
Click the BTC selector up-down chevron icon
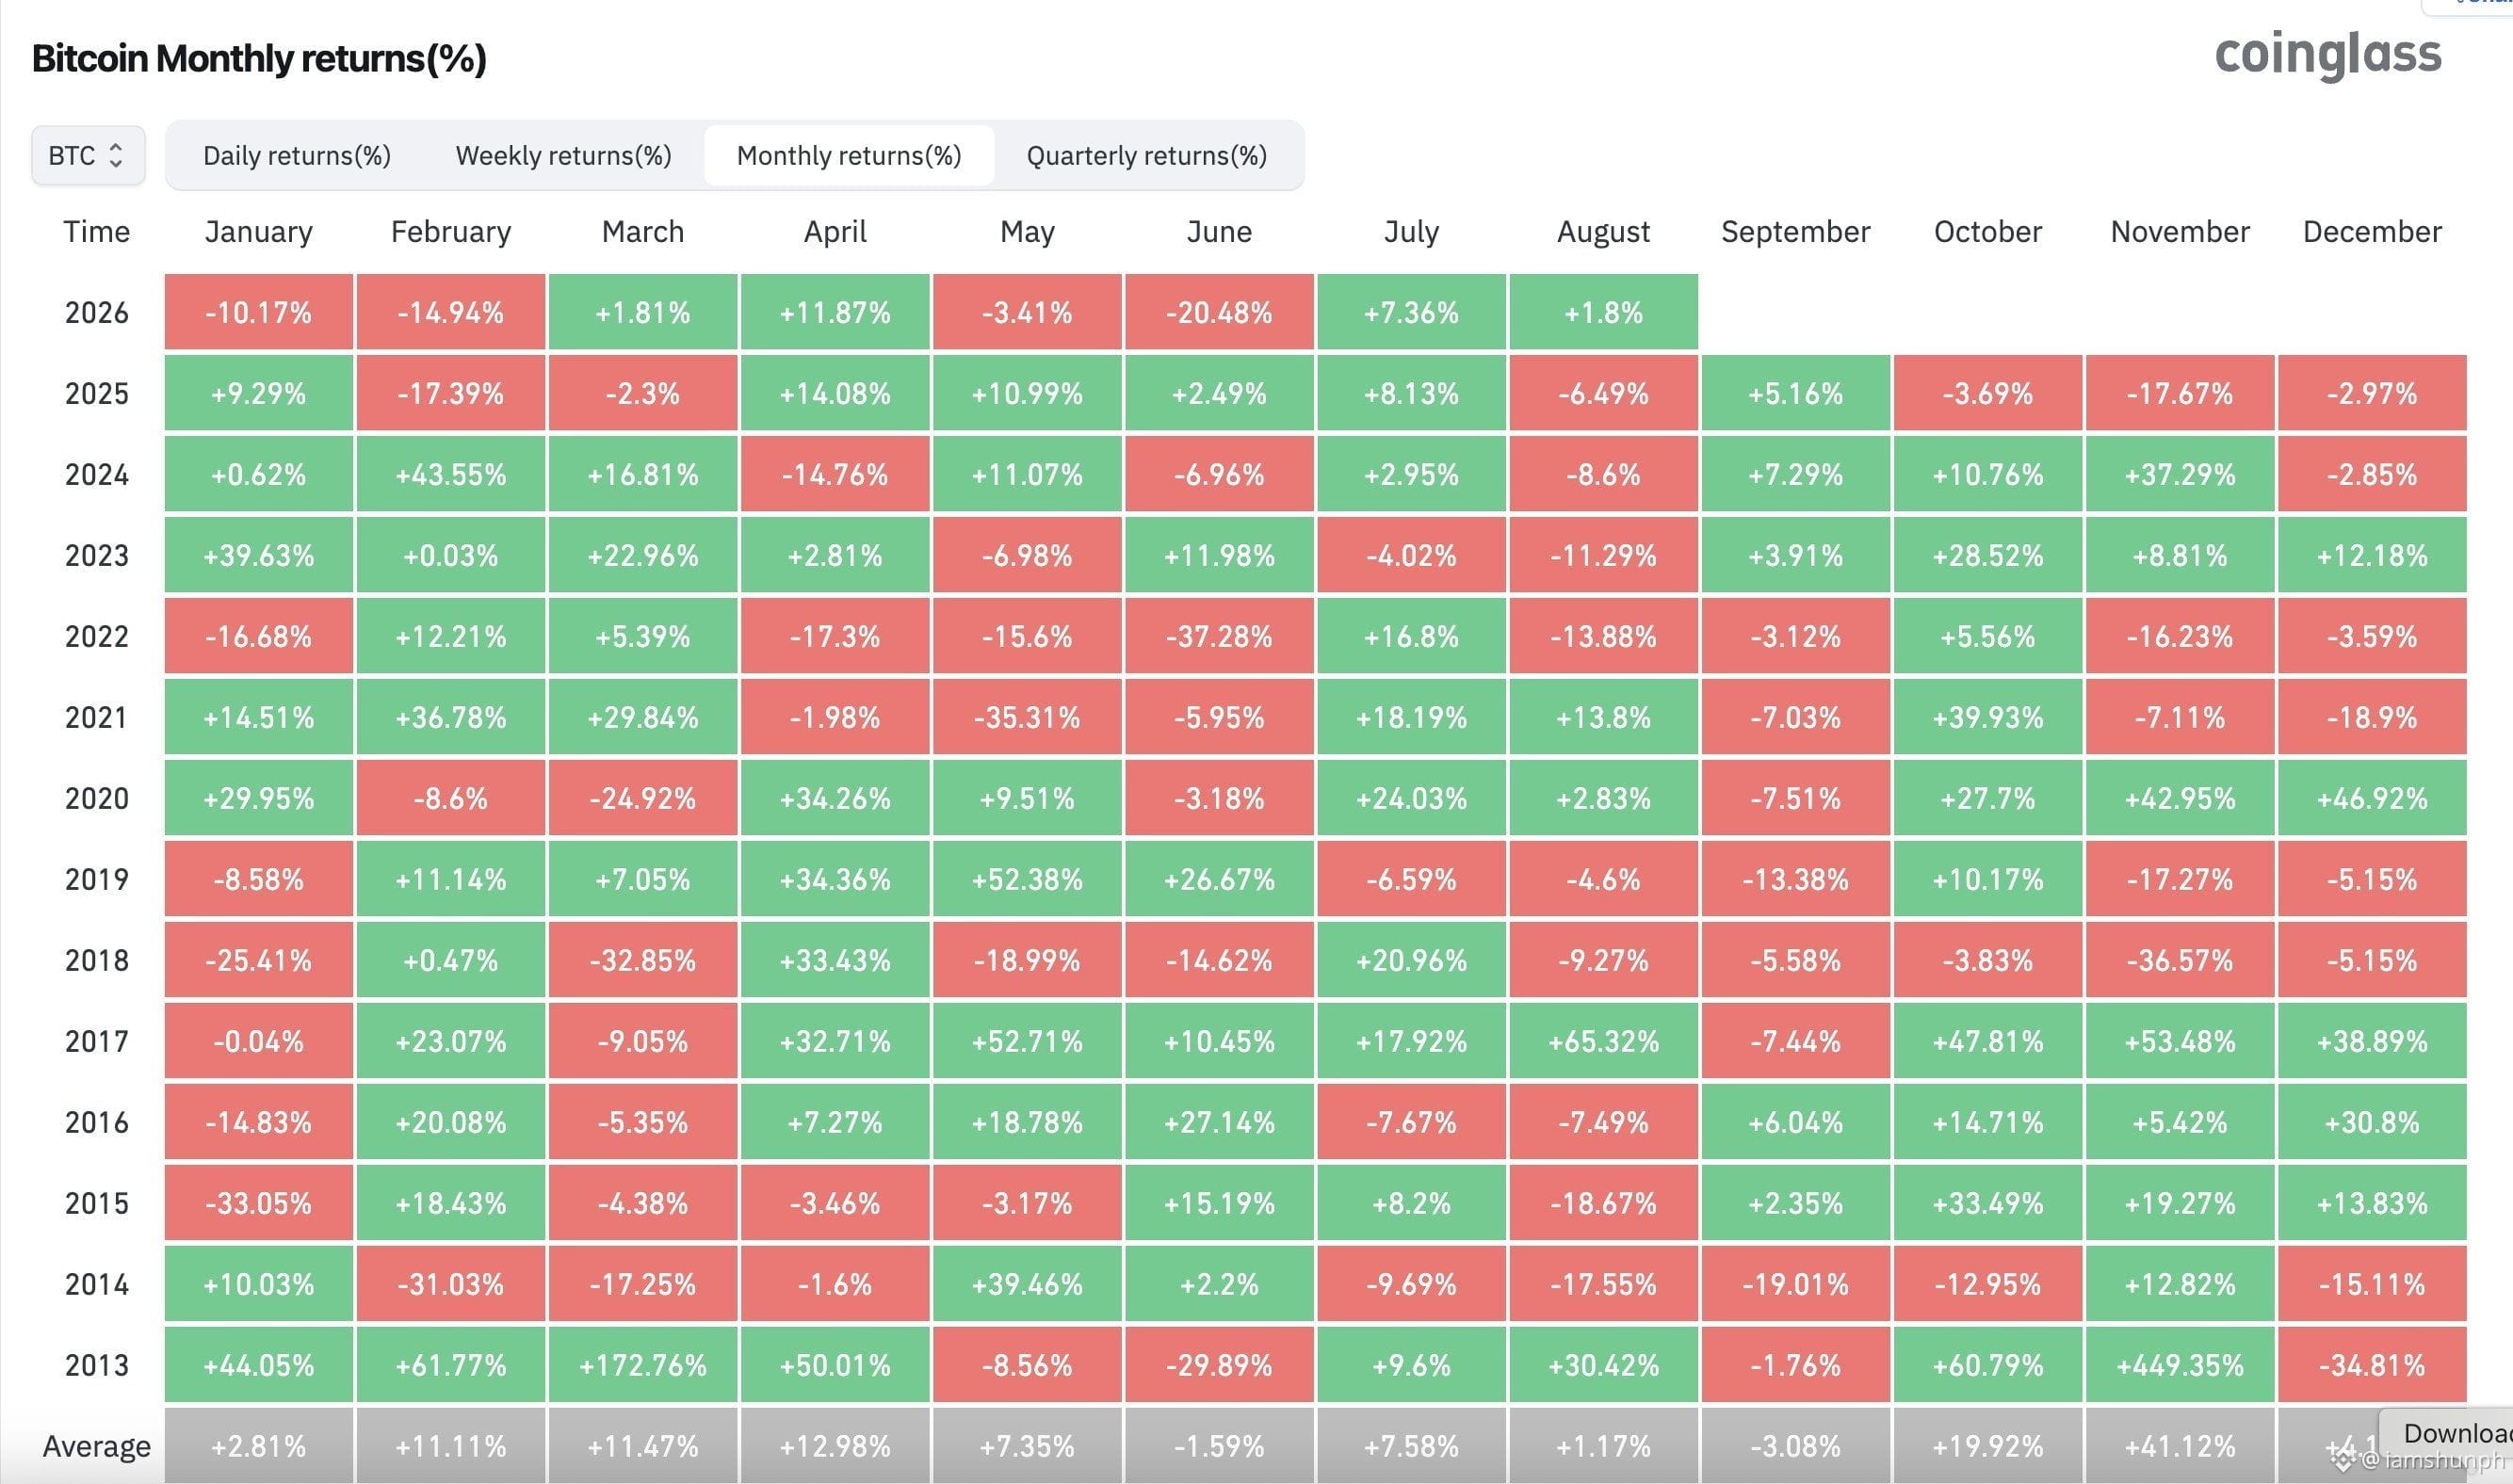[x=115, y=155]
